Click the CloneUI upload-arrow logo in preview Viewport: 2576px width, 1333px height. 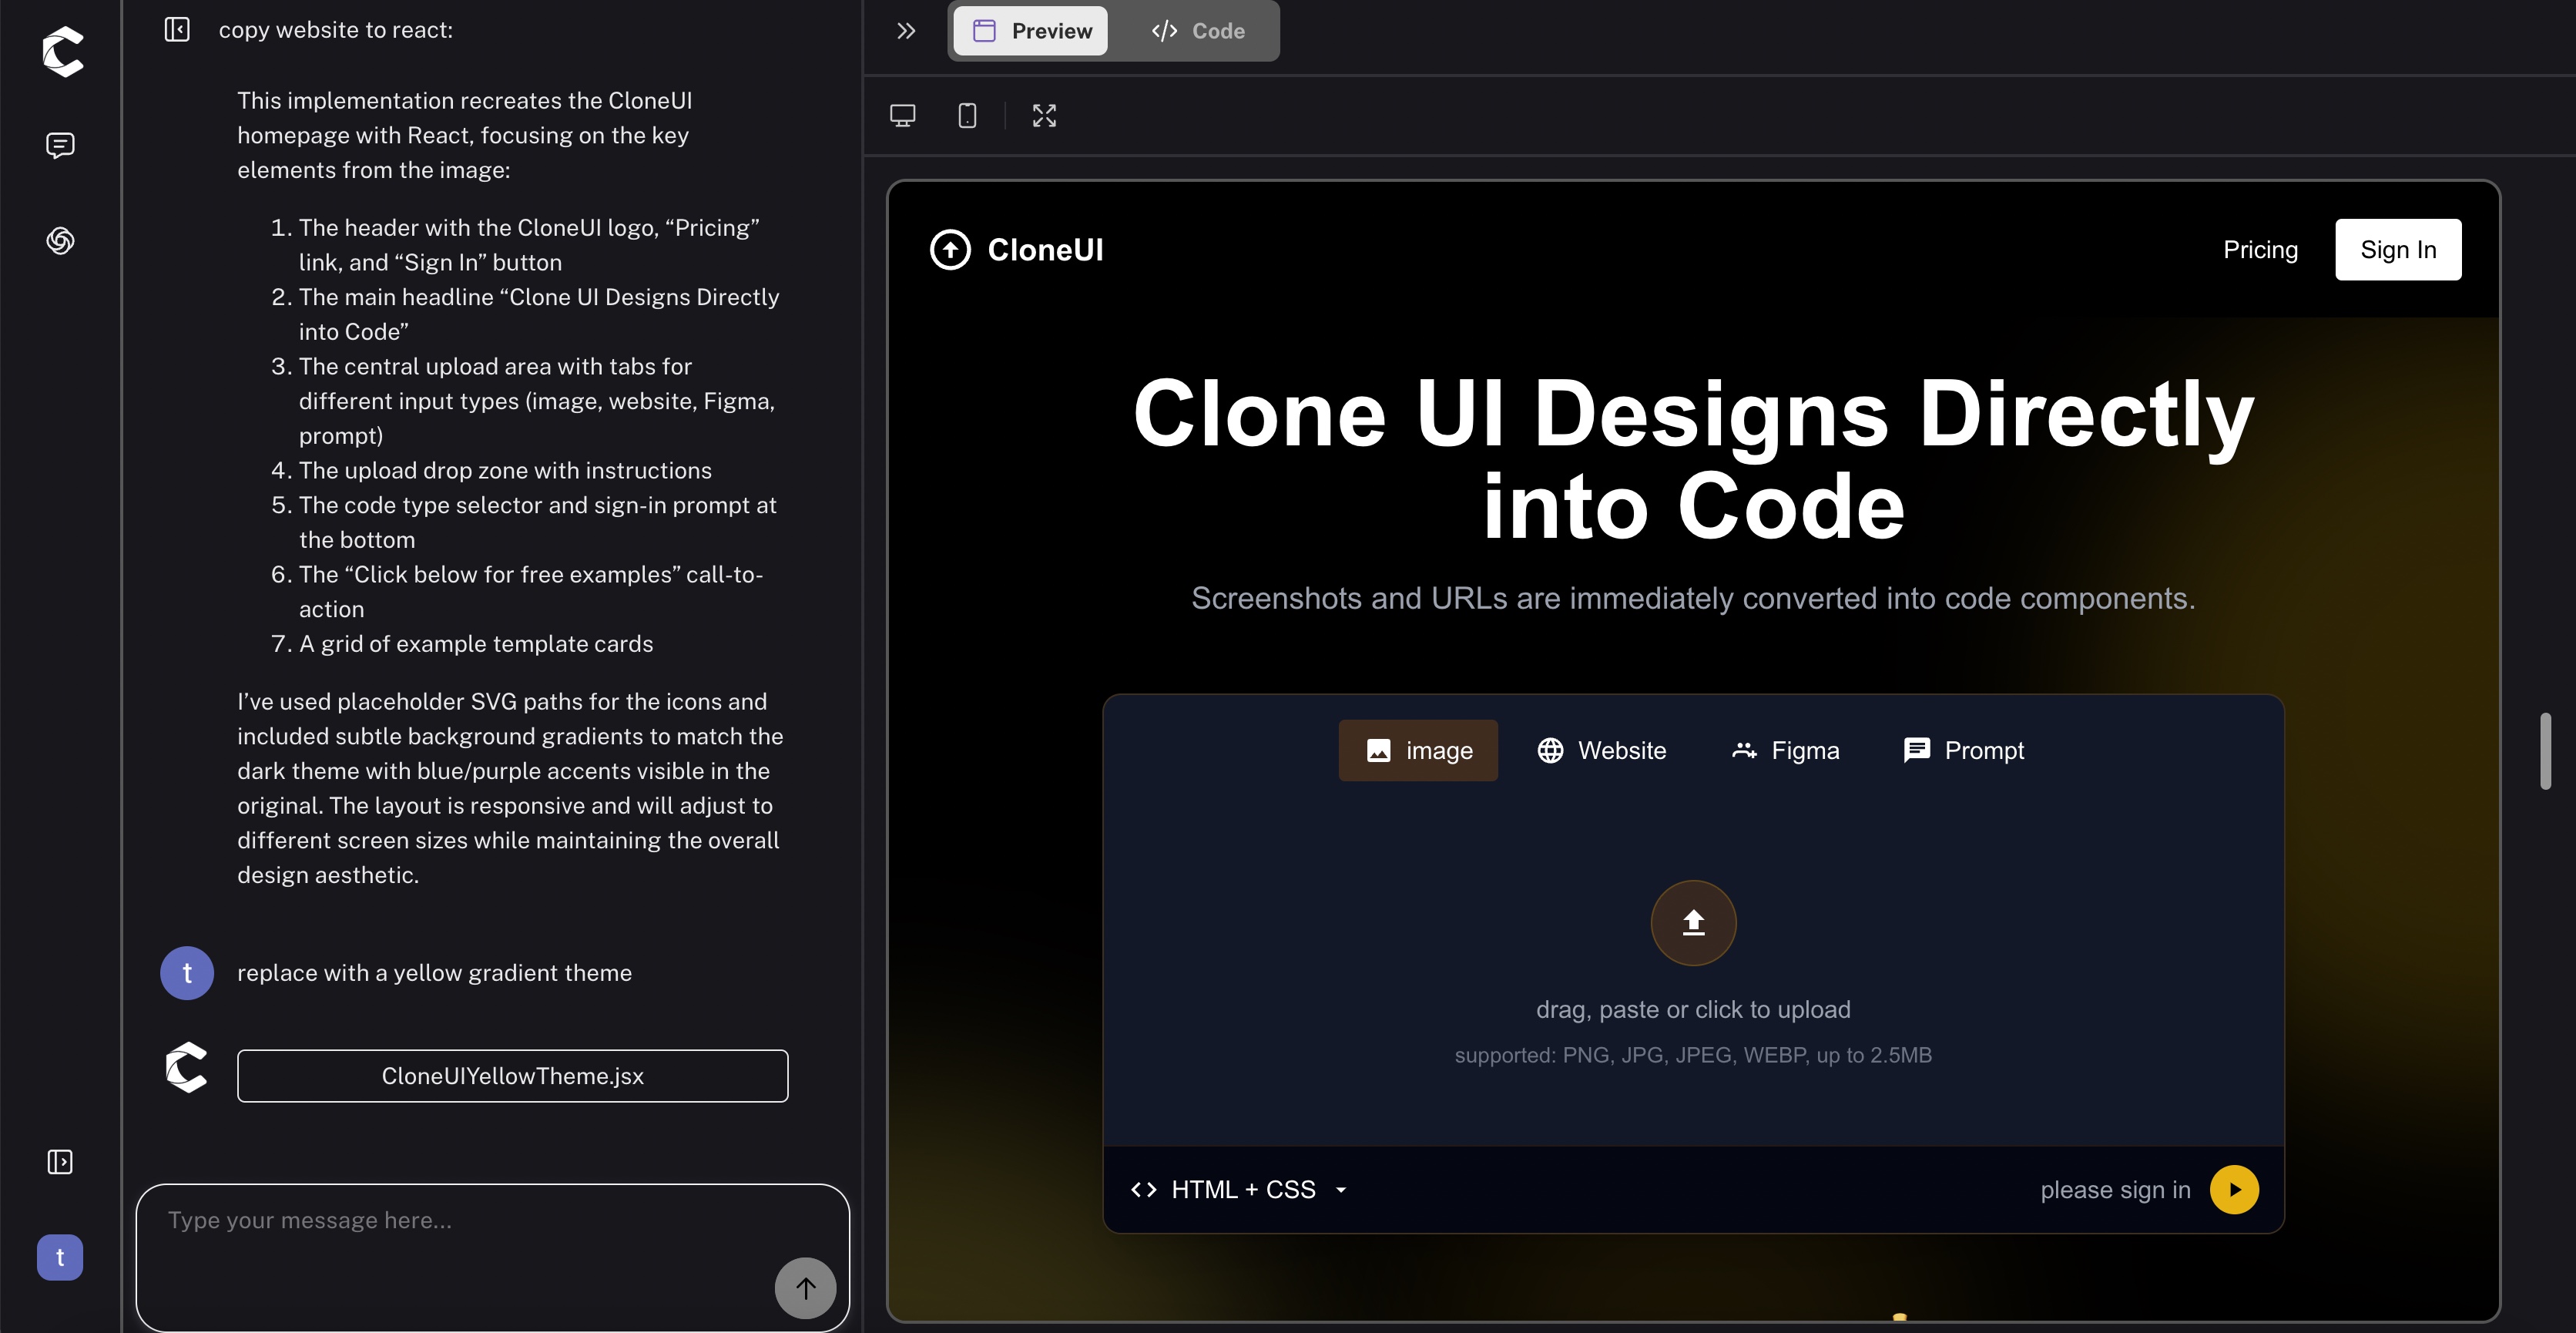pos(950,250)
